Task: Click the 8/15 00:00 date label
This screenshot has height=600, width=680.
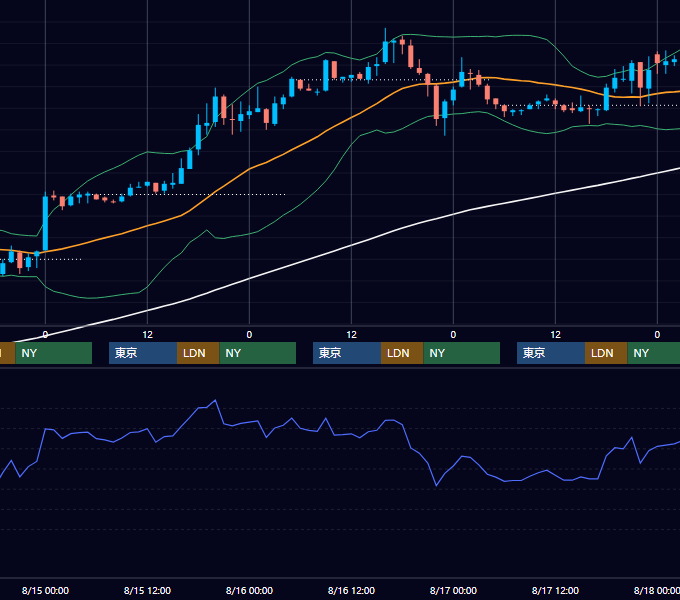Action: 45,590
